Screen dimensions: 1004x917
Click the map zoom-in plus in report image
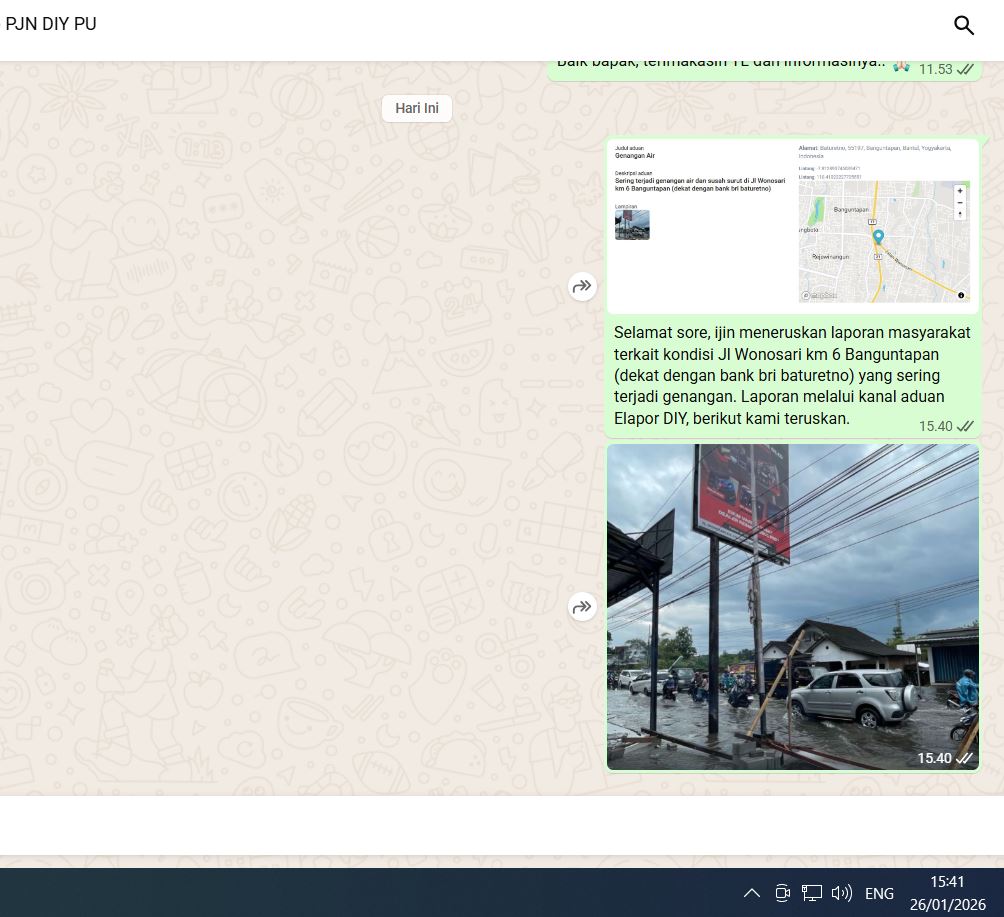click(x=960, y=190)
